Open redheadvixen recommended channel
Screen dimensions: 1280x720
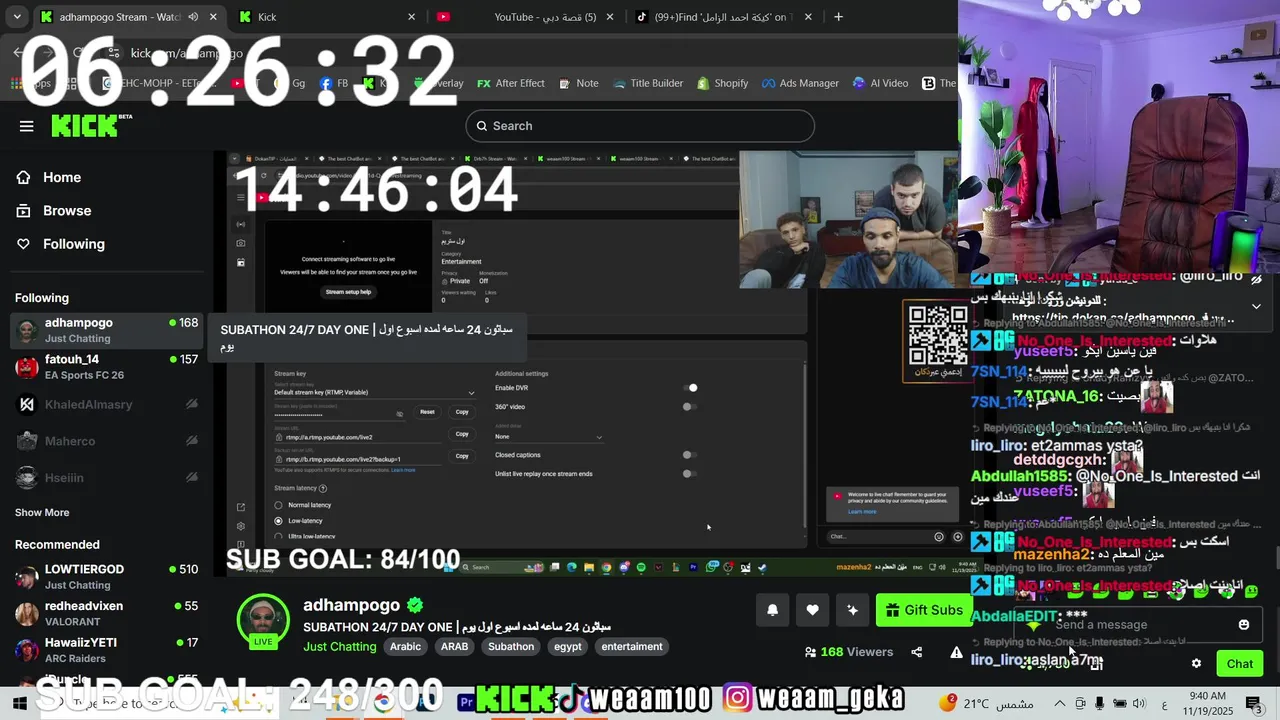click(107, 613)
